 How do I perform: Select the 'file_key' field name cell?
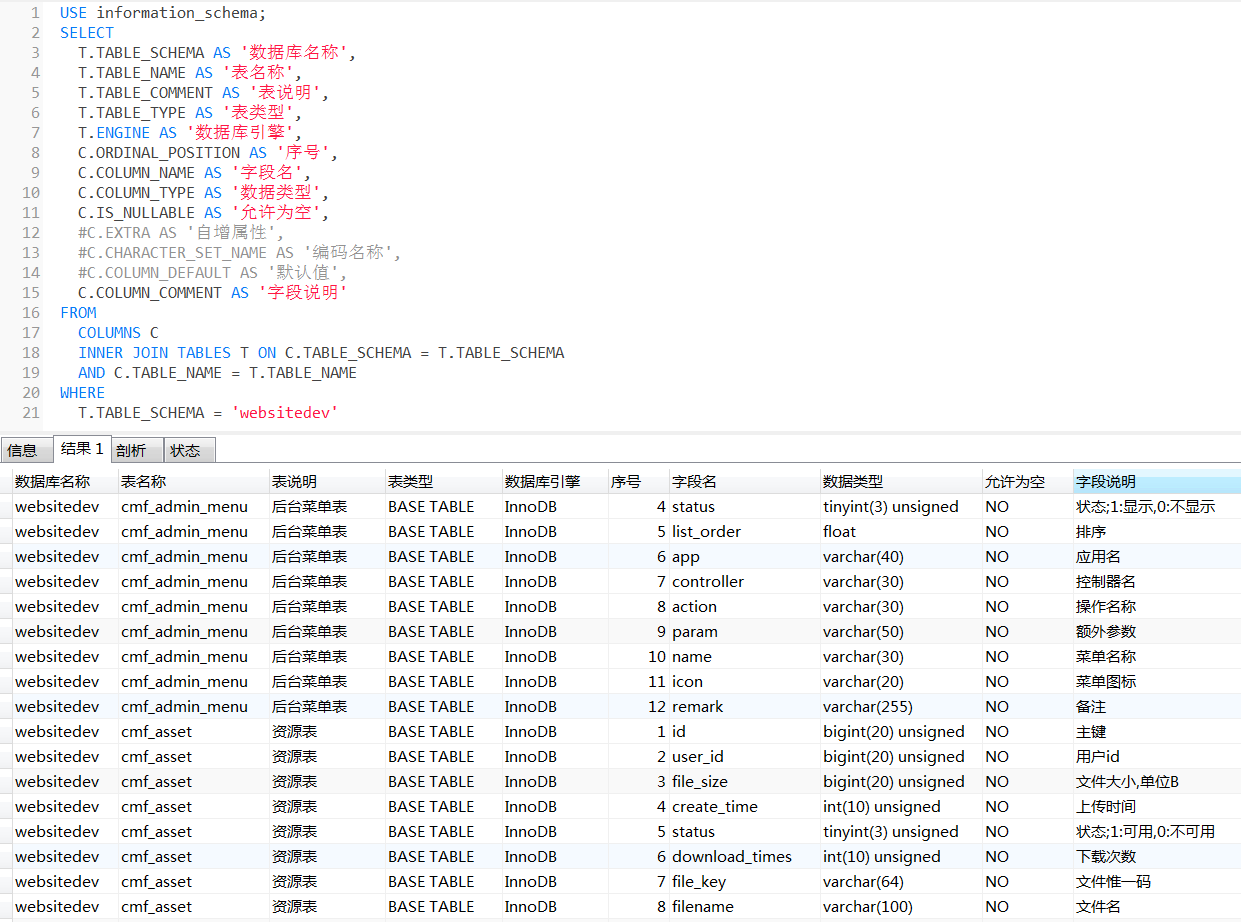pyautogui.click(x=744, y=882)
